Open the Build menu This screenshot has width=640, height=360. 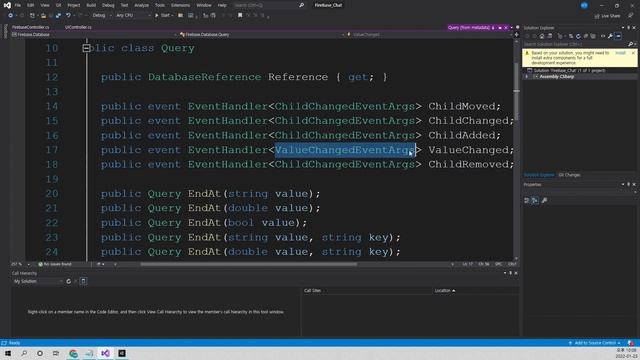click(x=91, y=5)
